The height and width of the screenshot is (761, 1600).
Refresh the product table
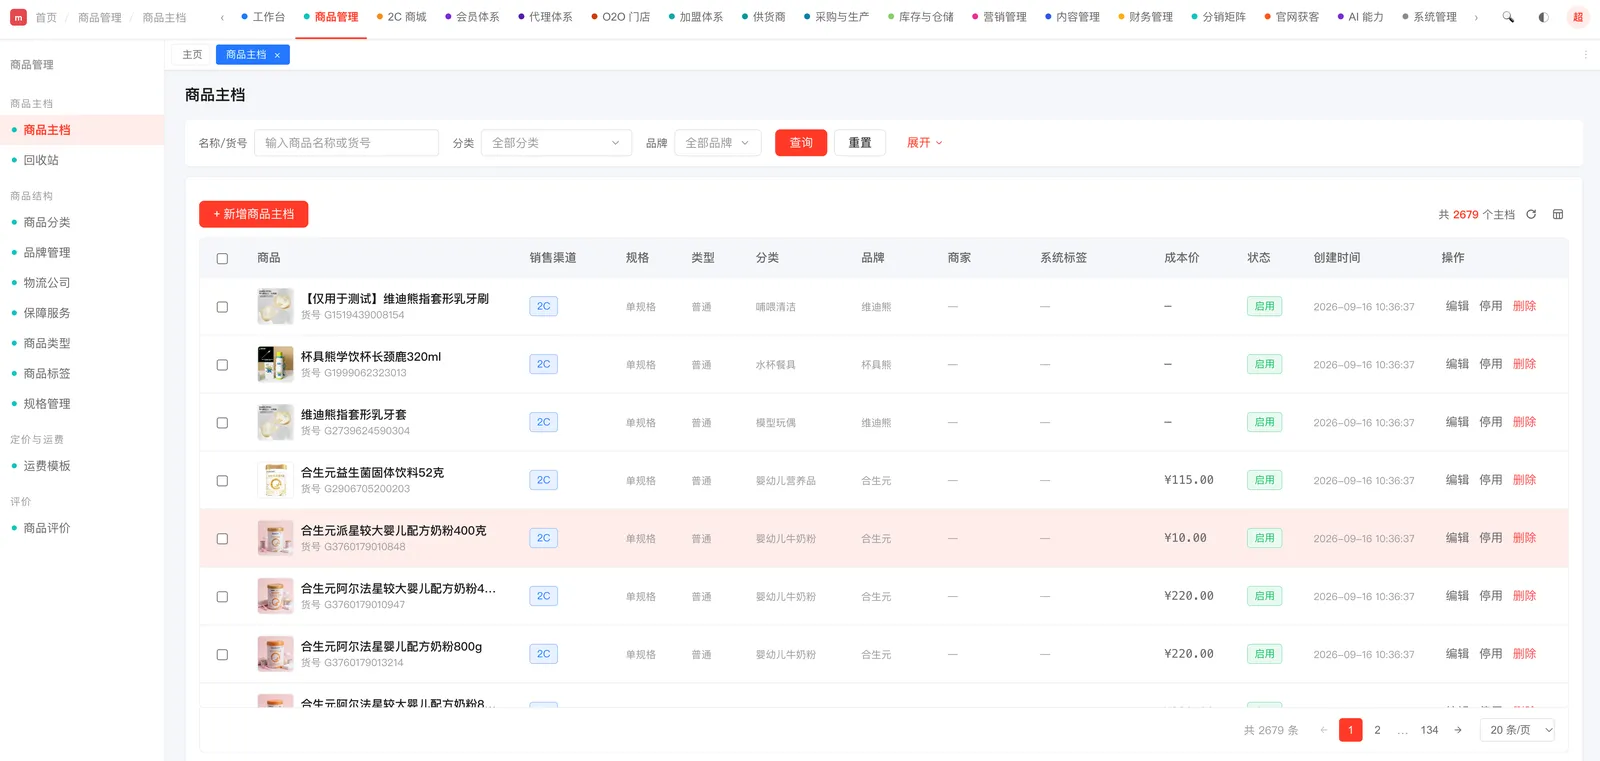[1531, 214]
